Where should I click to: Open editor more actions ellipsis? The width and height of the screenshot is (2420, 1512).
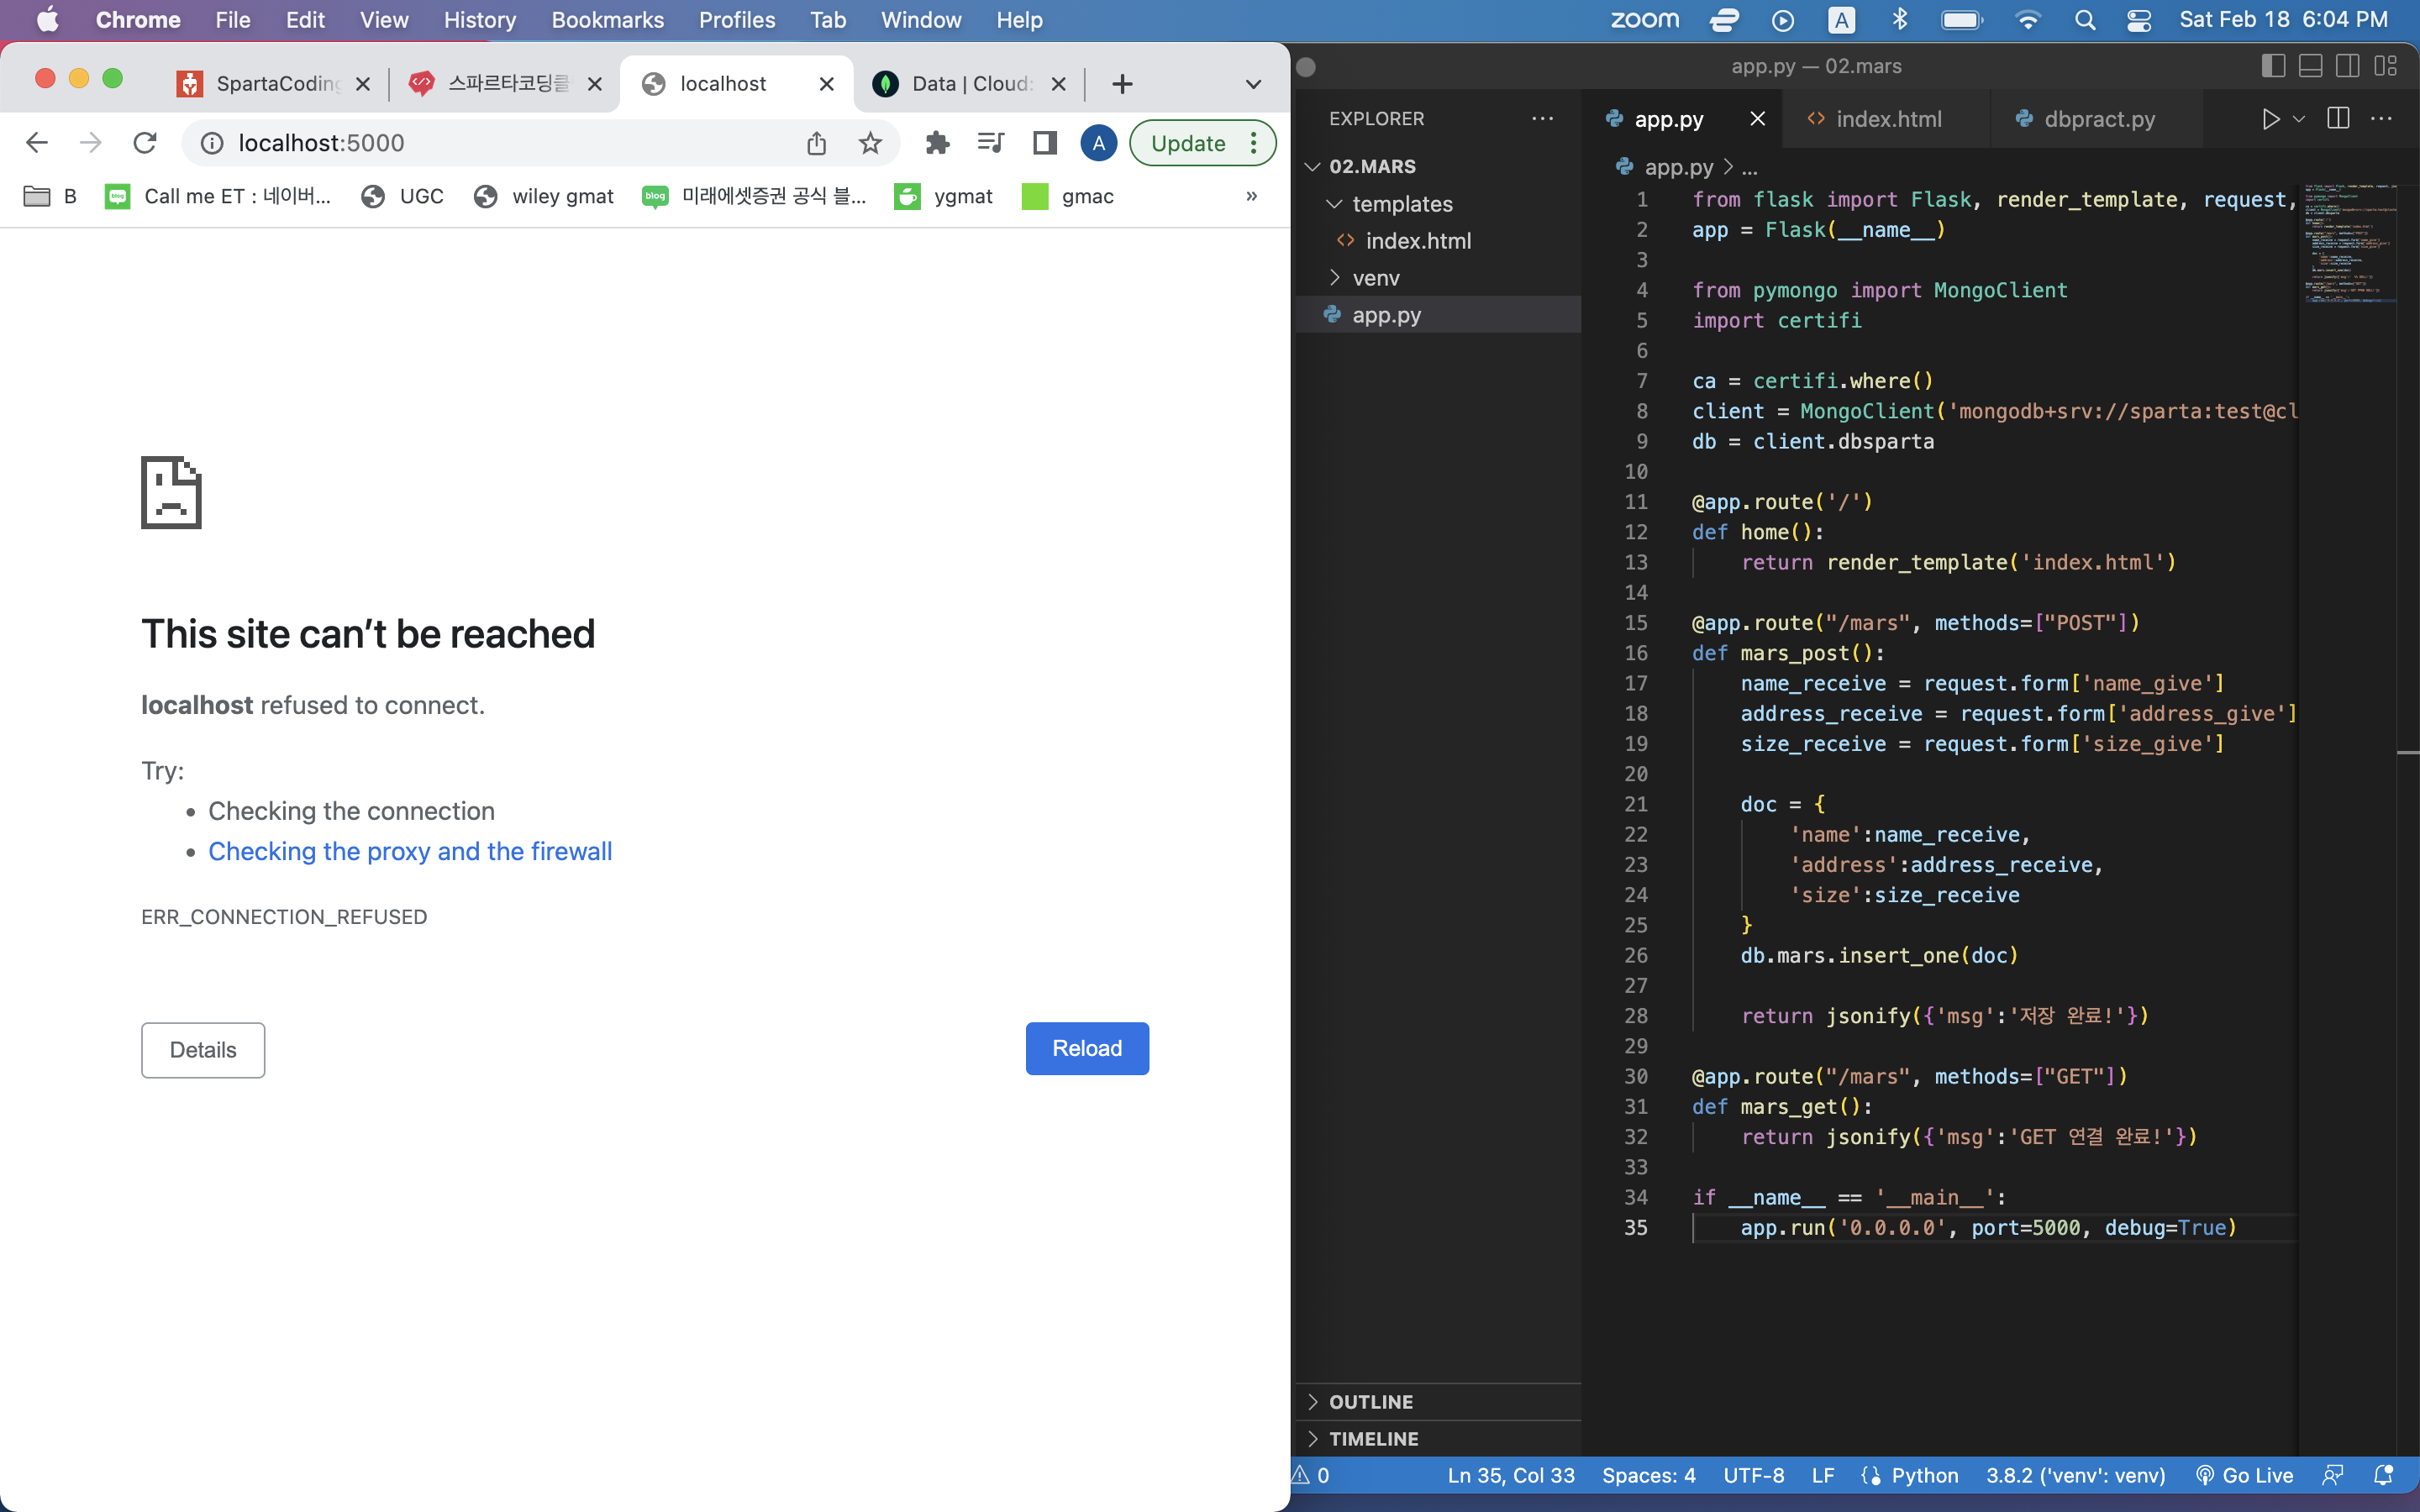[2382, 119]
